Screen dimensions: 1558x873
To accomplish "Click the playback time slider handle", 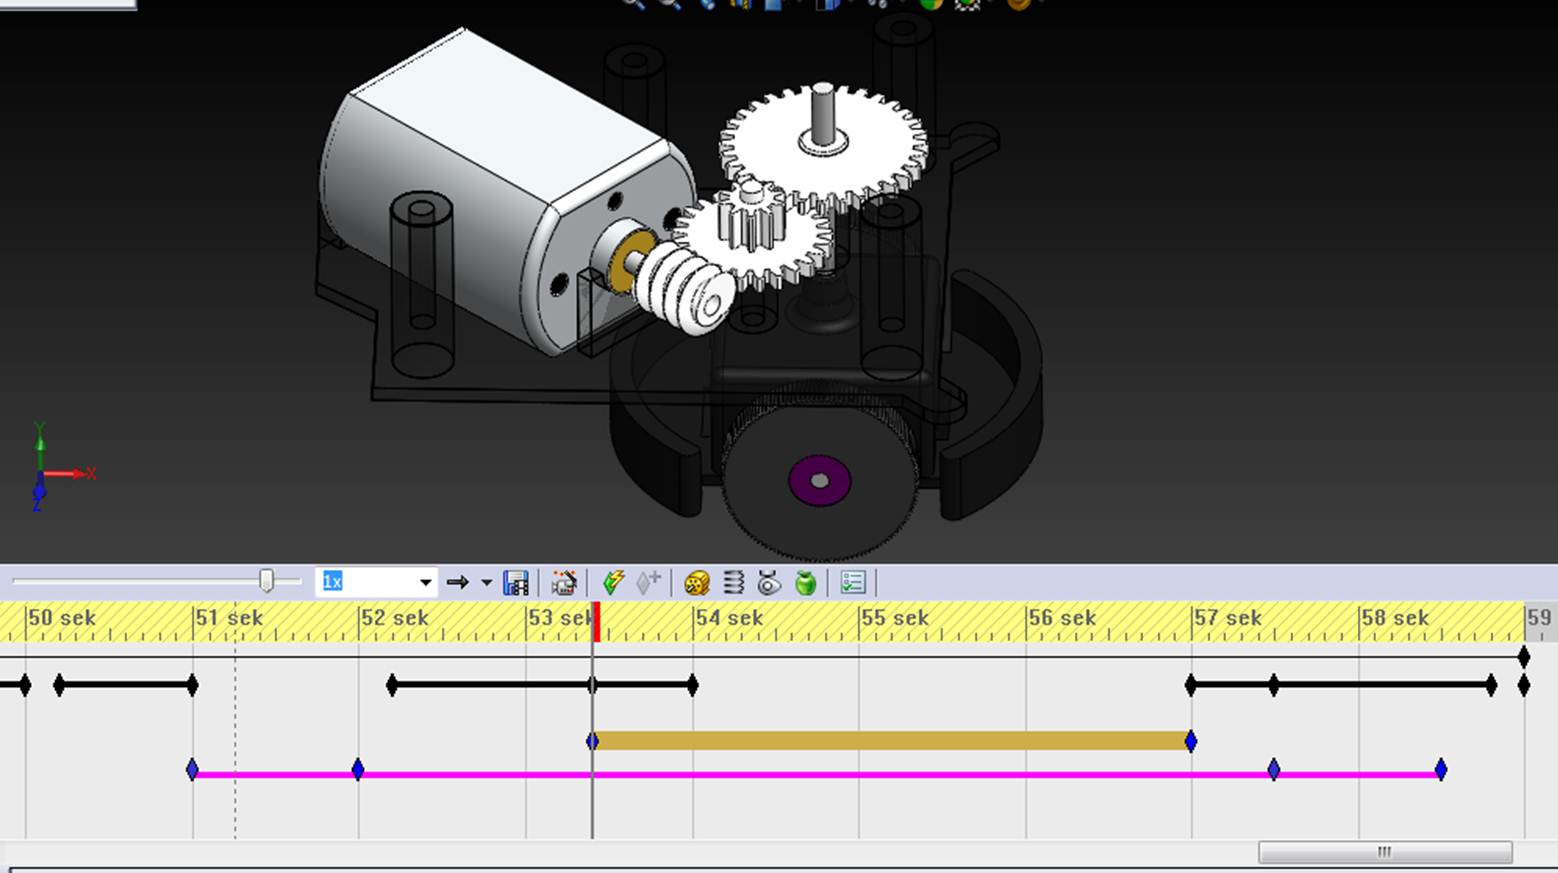I will [266, 581].
